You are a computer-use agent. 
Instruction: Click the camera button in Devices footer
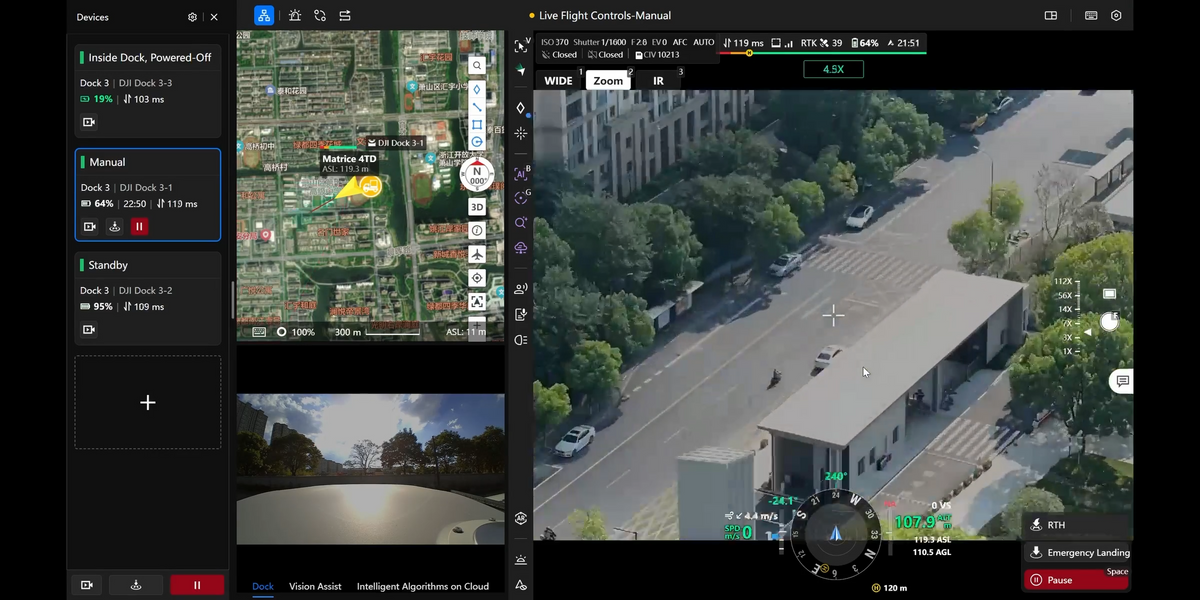coord(87,585)
